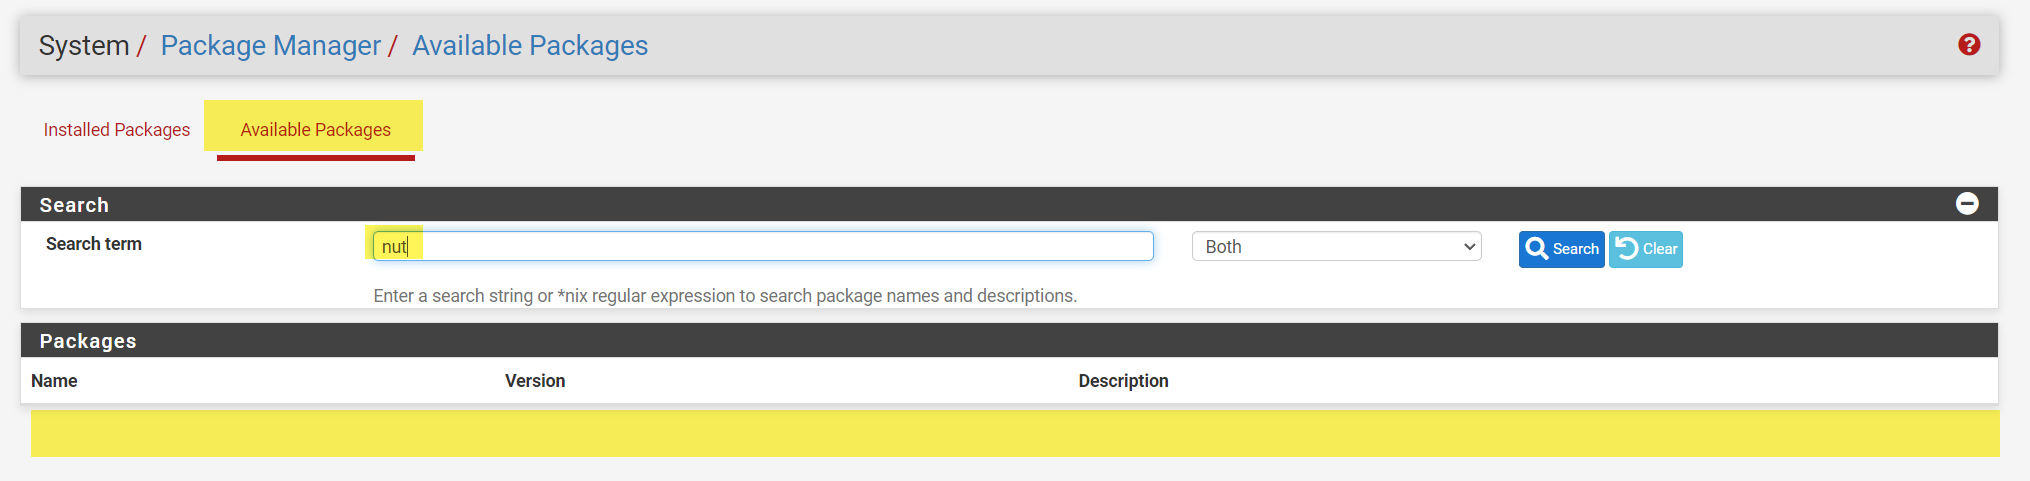Click the Version column header

535,381
